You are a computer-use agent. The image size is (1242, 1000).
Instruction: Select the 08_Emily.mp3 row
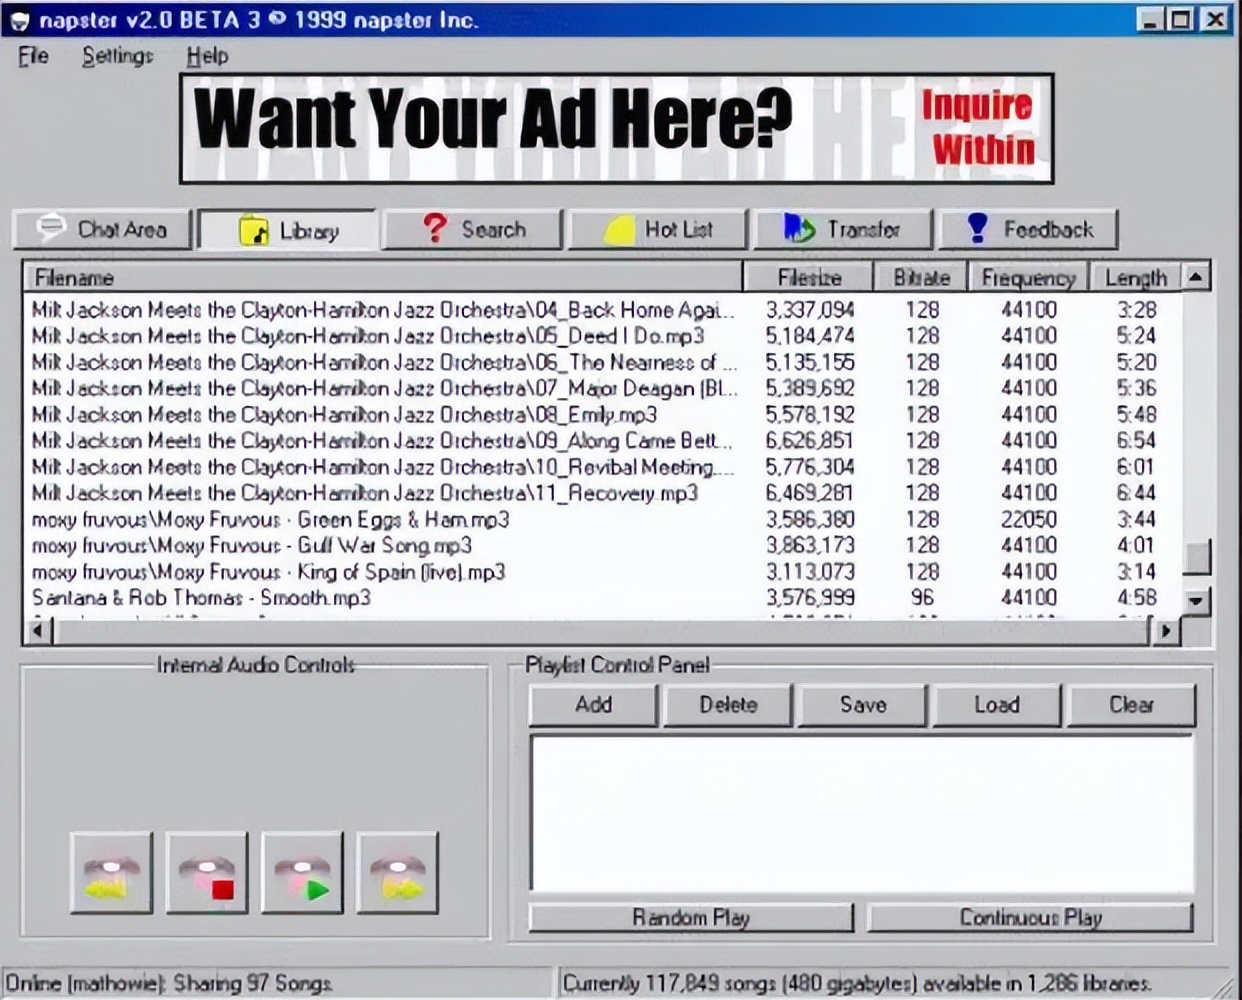coord(602,414)
